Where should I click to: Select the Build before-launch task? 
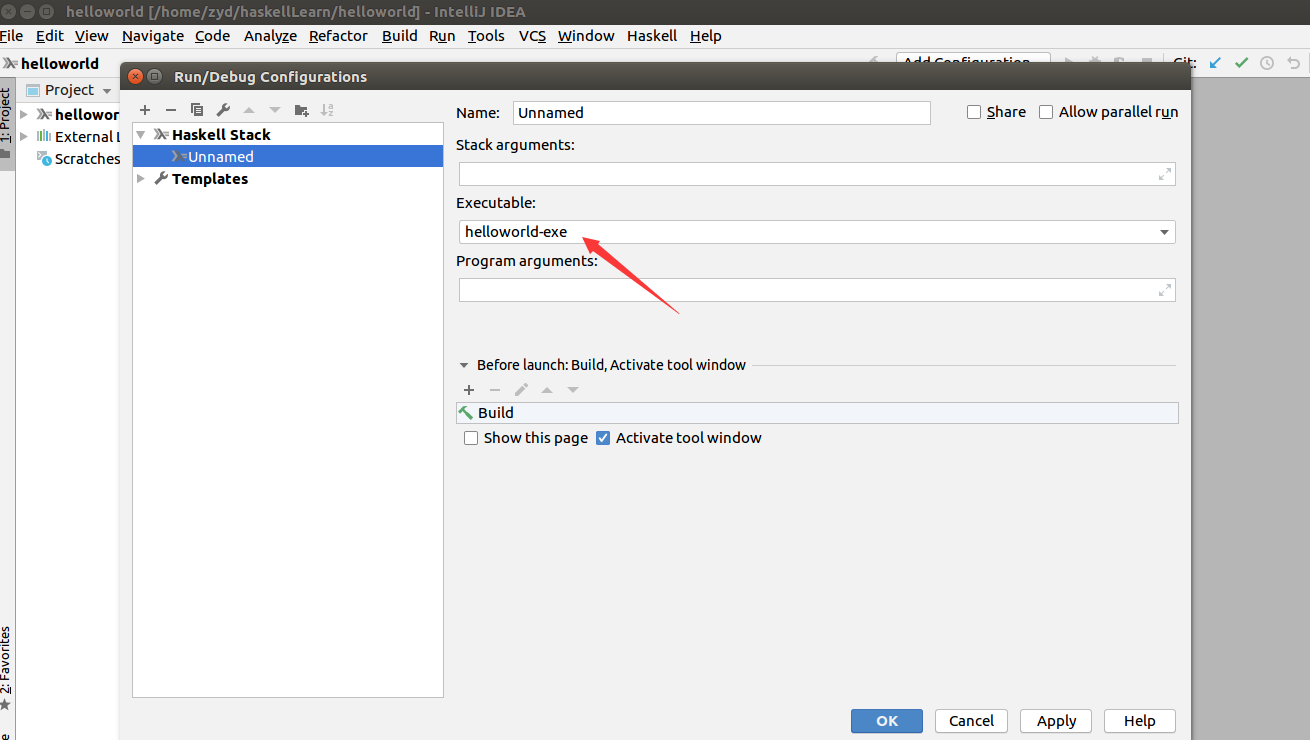pos(817,413)
